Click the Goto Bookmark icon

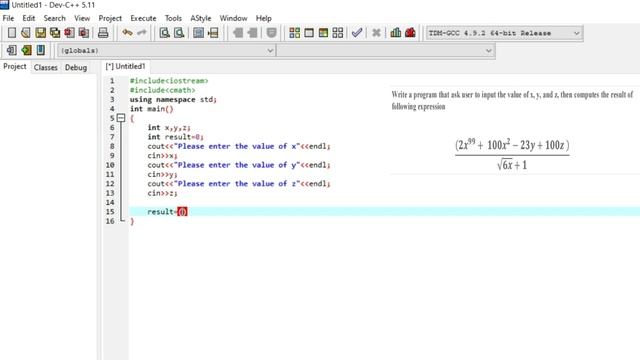tap(40, 50)
